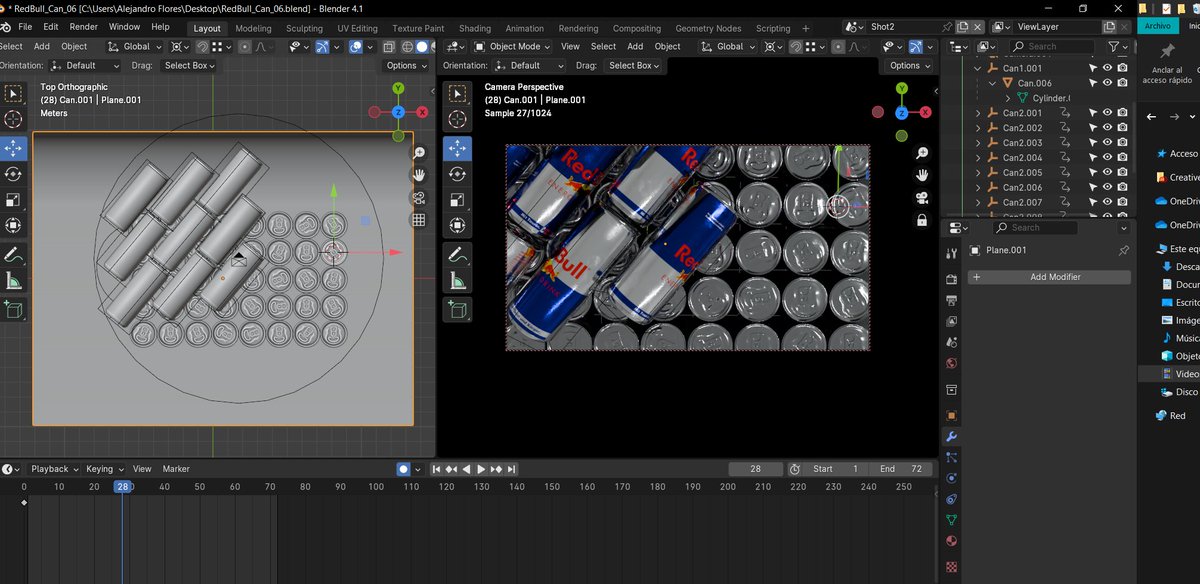Toggle auto keying record button in timeline

tap(403, 468)
